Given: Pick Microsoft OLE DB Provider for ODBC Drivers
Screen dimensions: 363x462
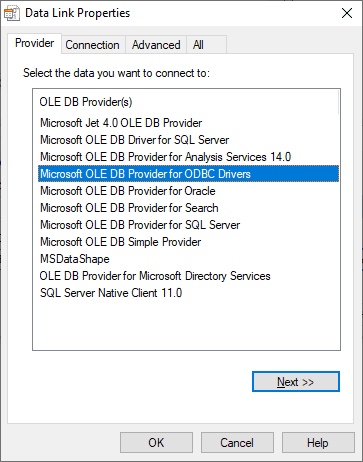Looking at the screenshot, I should click(188, 174).
